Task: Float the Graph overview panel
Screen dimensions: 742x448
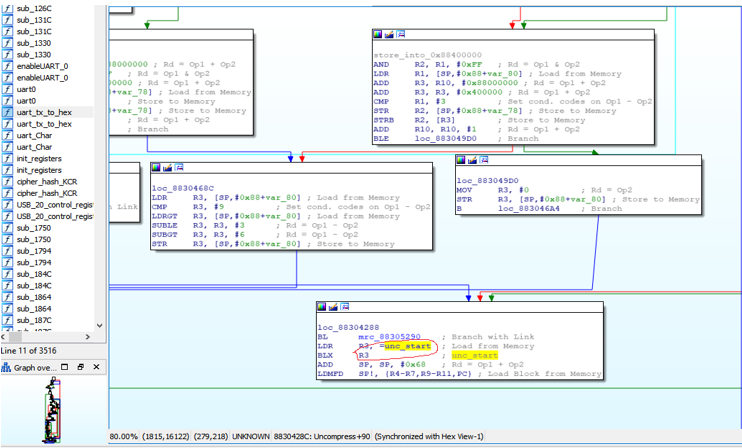Action: pyautogui.click(x=80, y=367)
